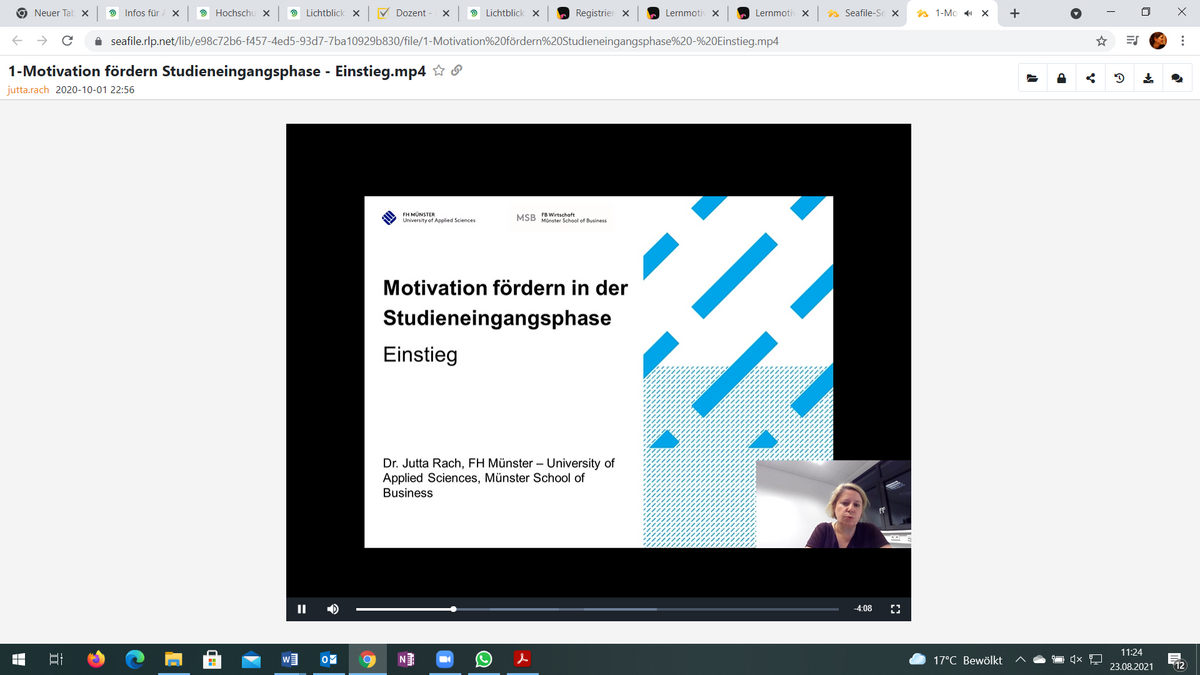
Task: Seek on the video progress bar
Action: [597, 608]
